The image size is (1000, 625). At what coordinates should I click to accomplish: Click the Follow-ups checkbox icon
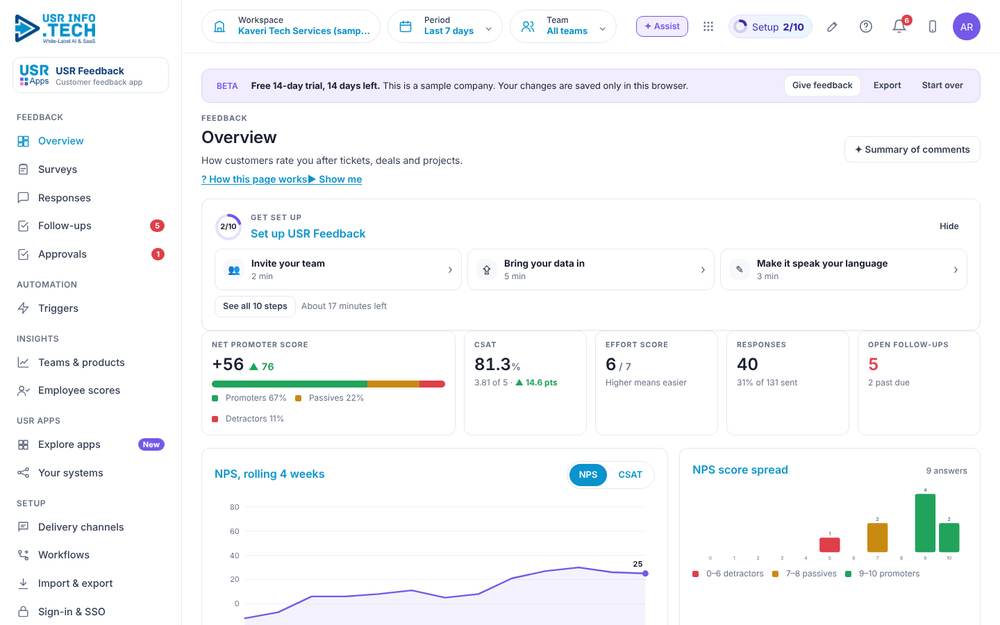click(23, 226)
